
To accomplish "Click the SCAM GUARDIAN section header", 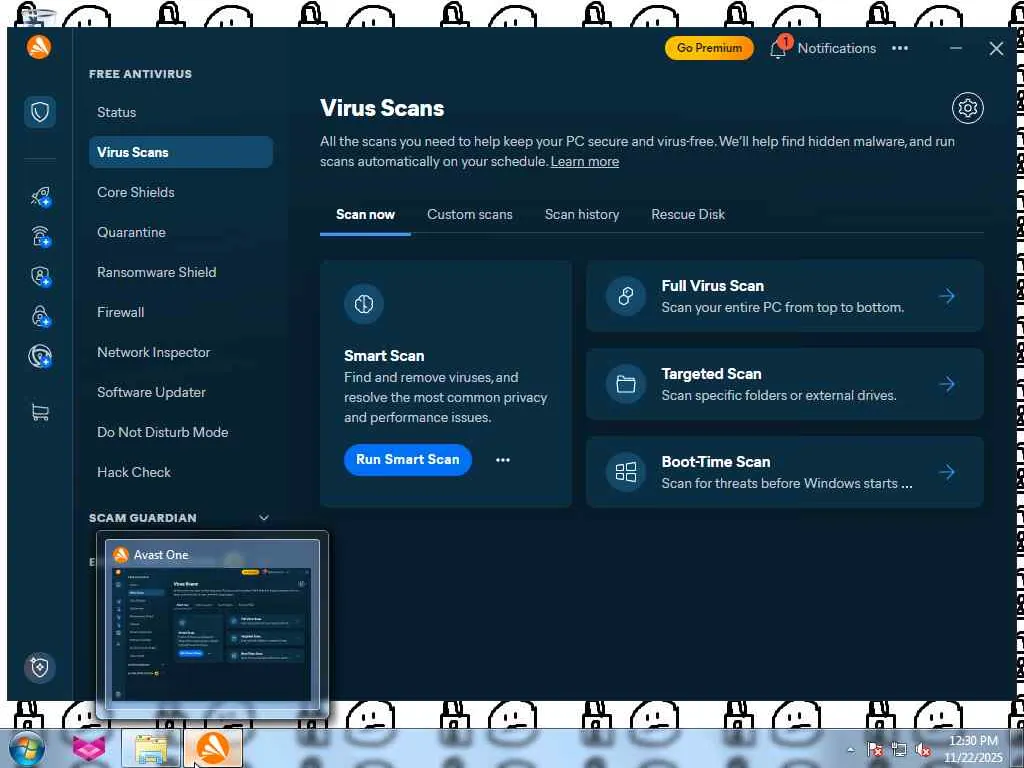I will (142, 518).
